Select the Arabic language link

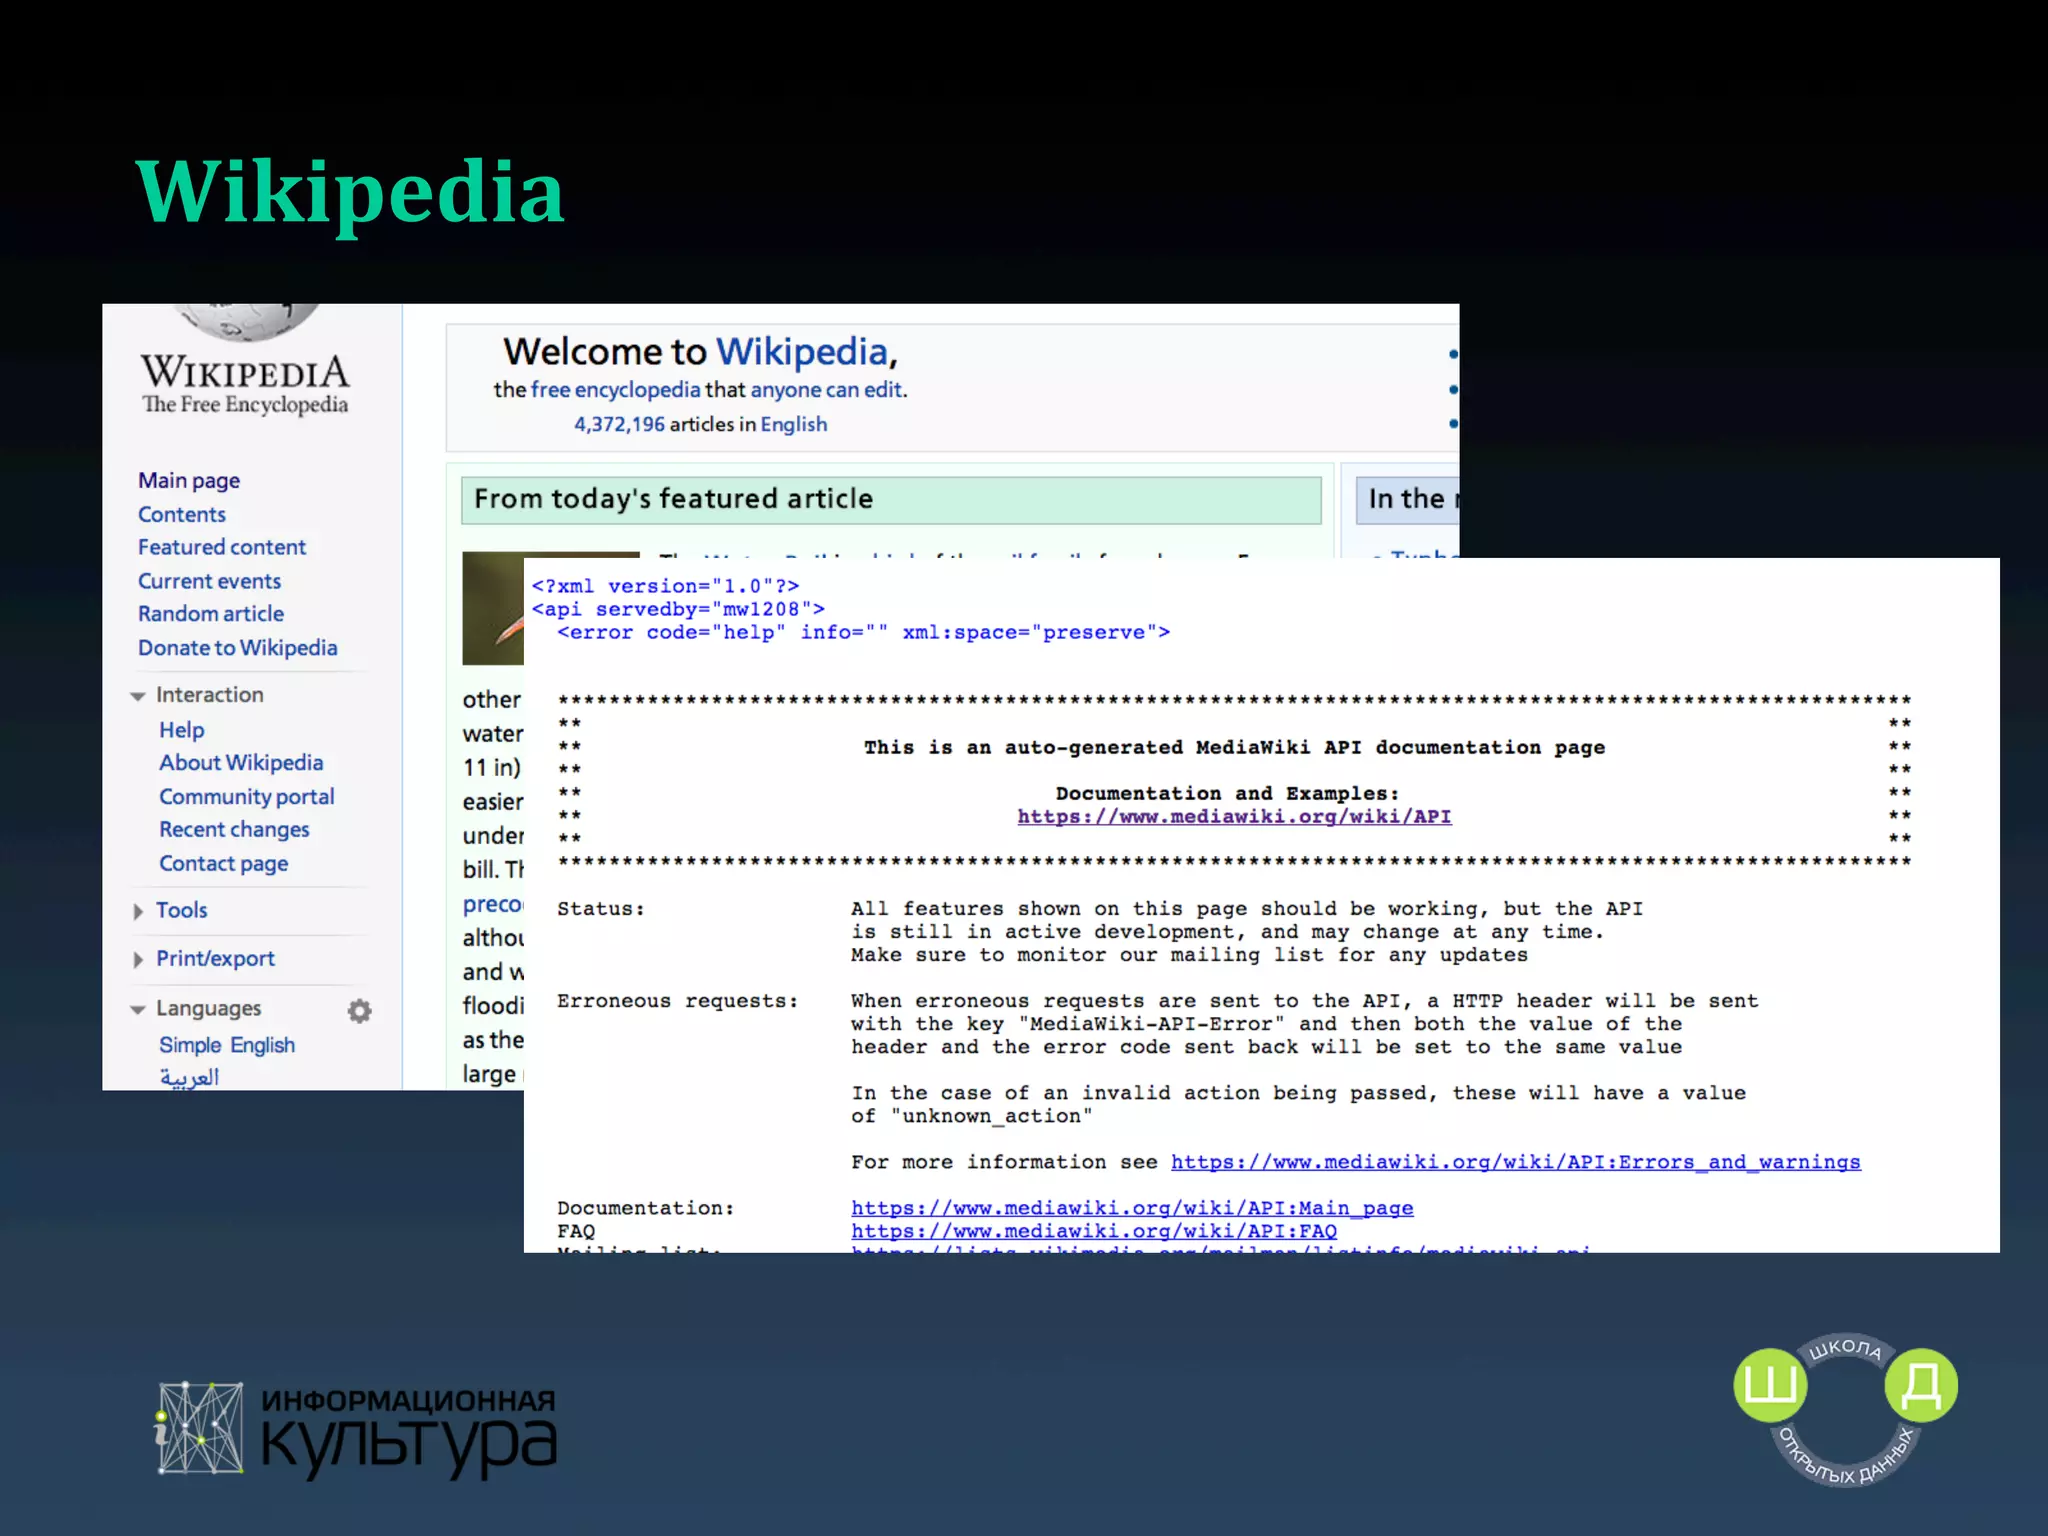(x=189, y=1077)
